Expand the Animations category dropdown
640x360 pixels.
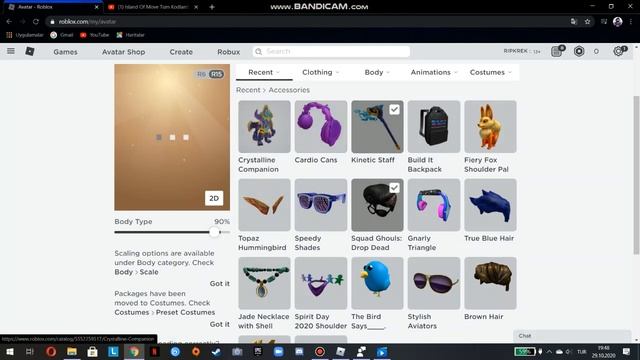tap(434, 72)
